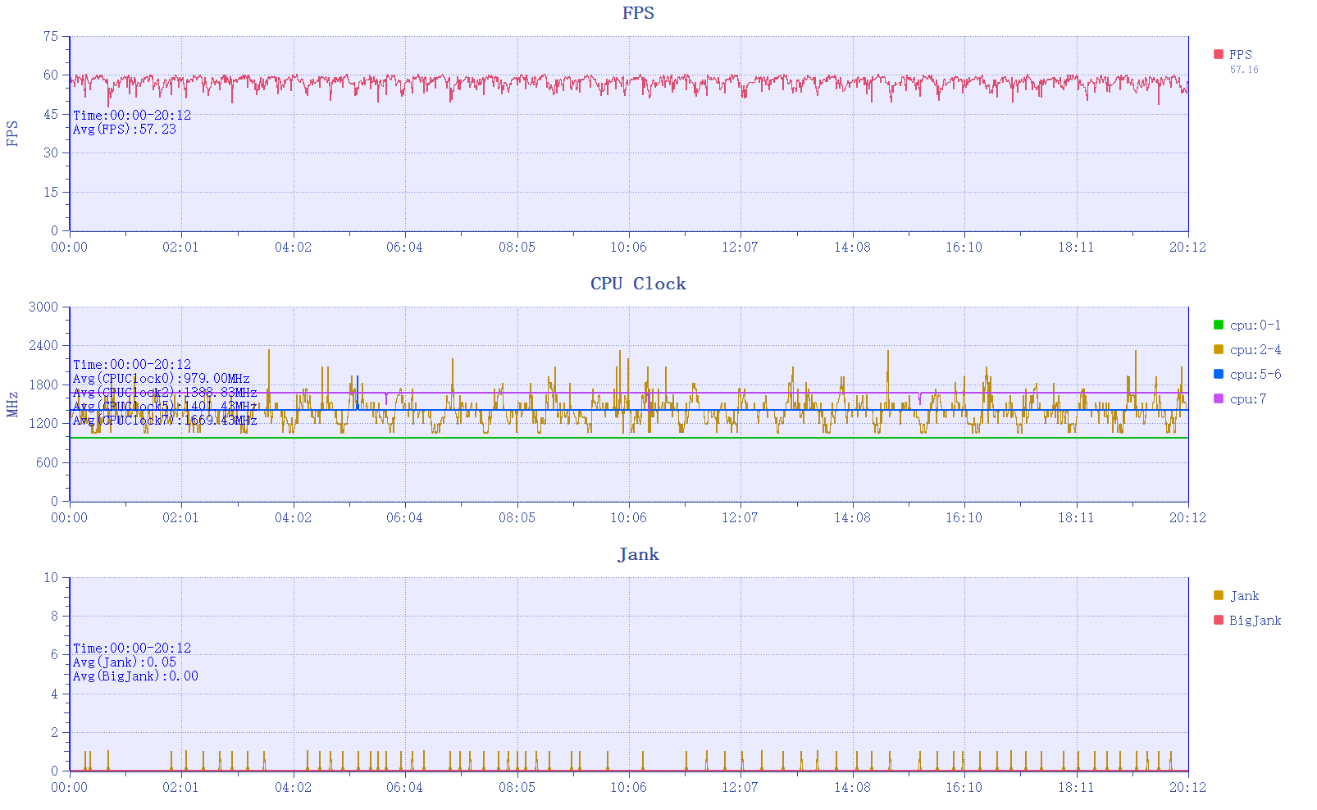The image size is (1317, 810).
Task: Click the 57.16 value under FPS legend
Action: [1244, 70]
